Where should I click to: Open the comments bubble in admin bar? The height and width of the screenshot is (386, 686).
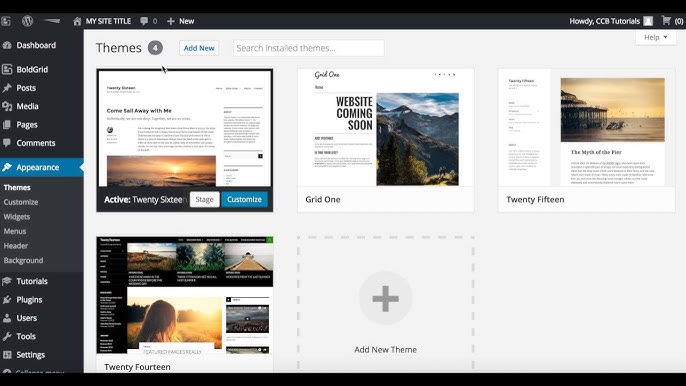point(144,21)
